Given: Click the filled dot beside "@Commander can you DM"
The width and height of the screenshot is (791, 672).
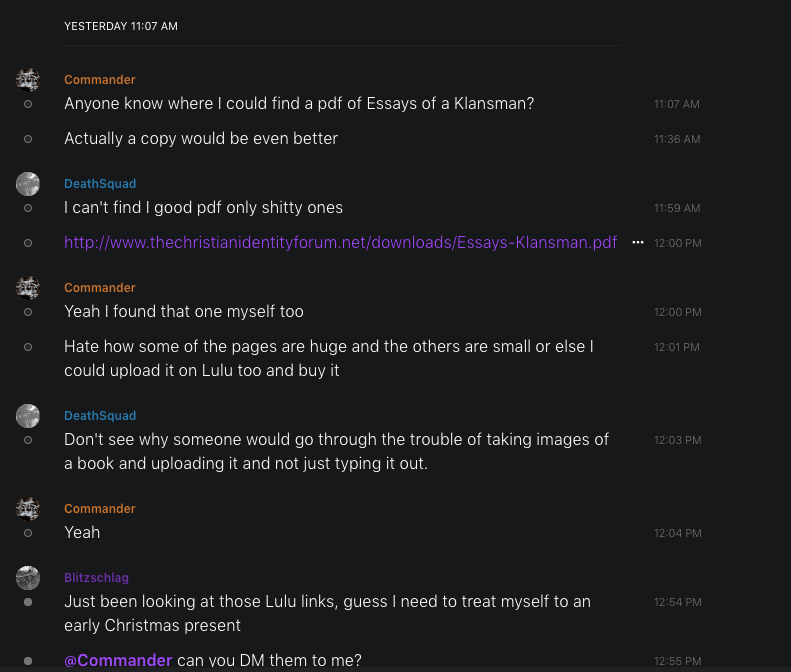Looking at the screenshot, I should tap(28, 661).
